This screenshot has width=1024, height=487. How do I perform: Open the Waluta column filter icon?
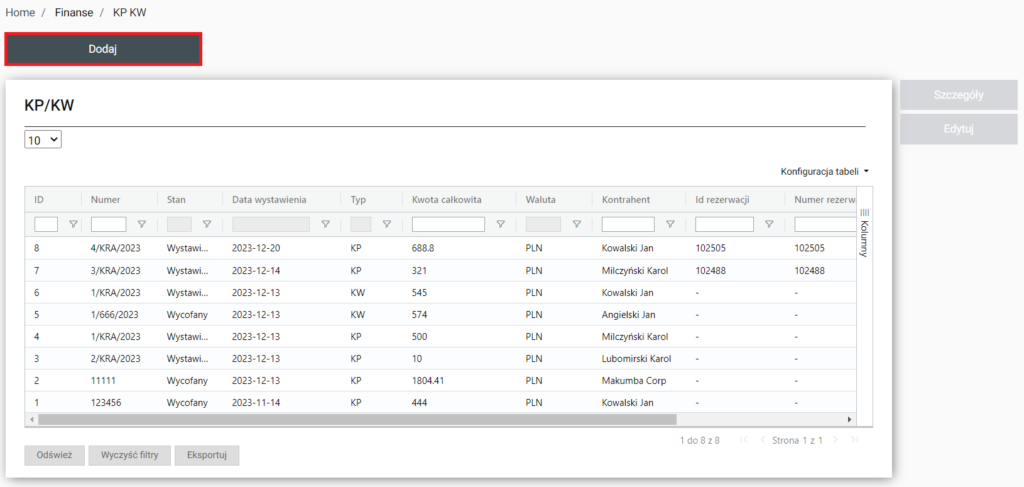tap(576, 225)
